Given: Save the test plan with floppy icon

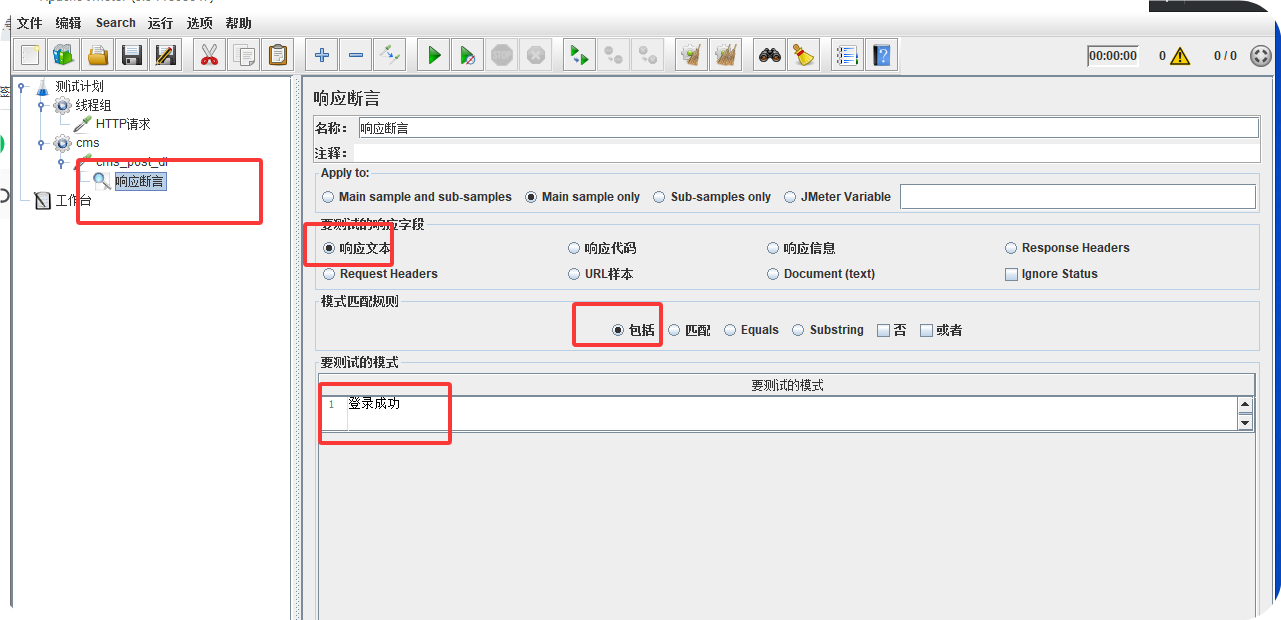Looking at the screenshot, I should [132, 55].
